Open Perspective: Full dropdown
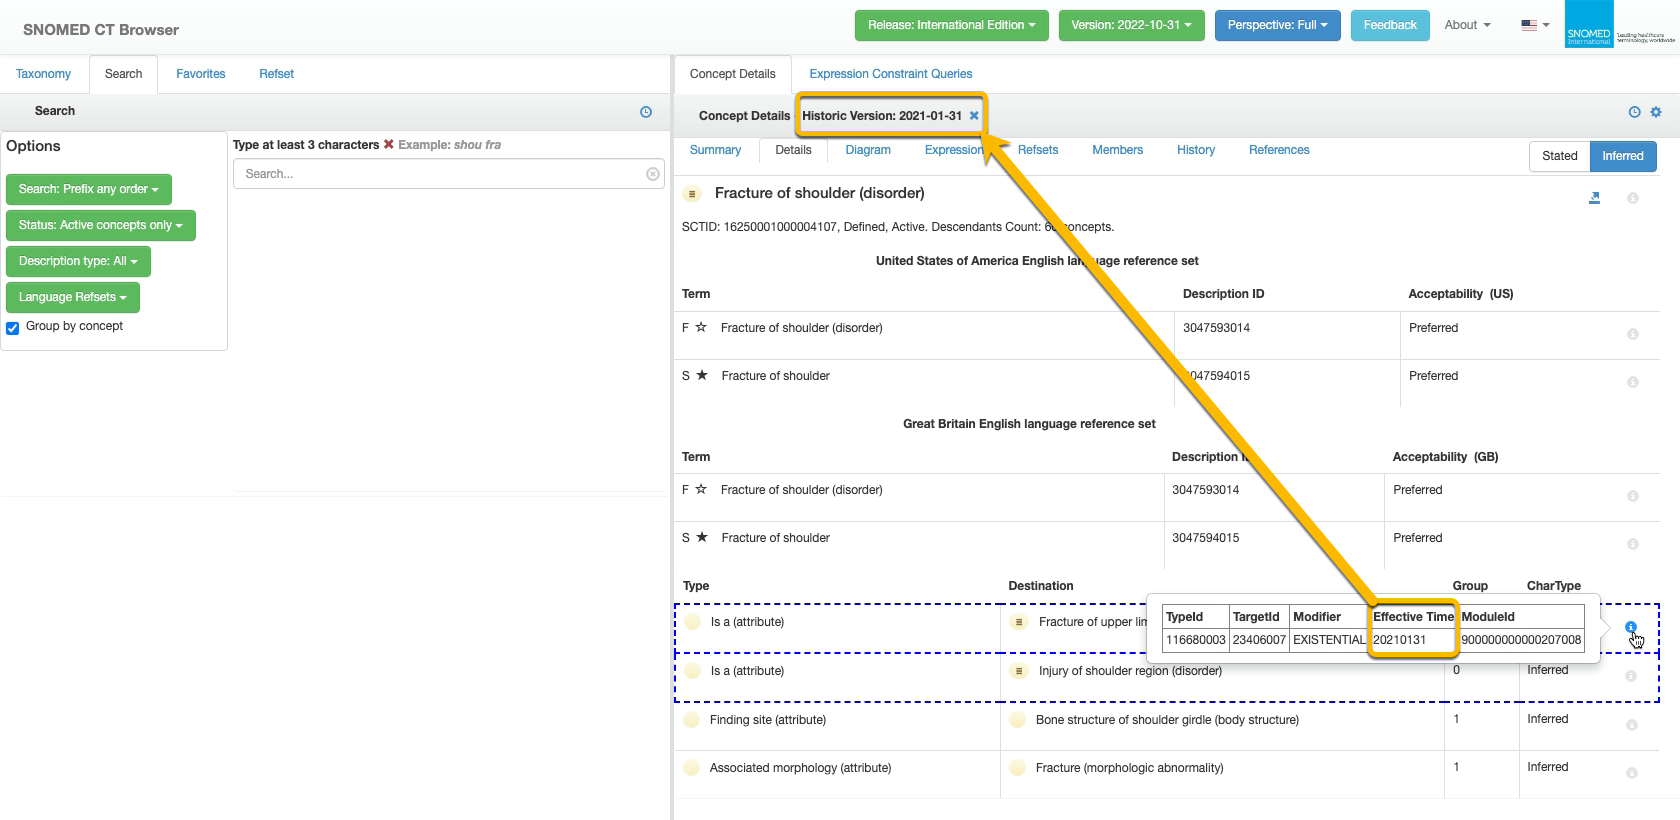The height and width of the screenshot is (820, 1680). point(1277,25)
